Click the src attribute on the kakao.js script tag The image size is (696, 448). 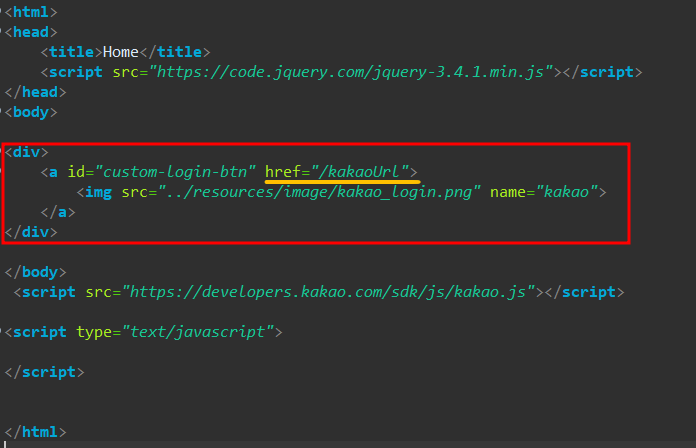coord(98,292)
